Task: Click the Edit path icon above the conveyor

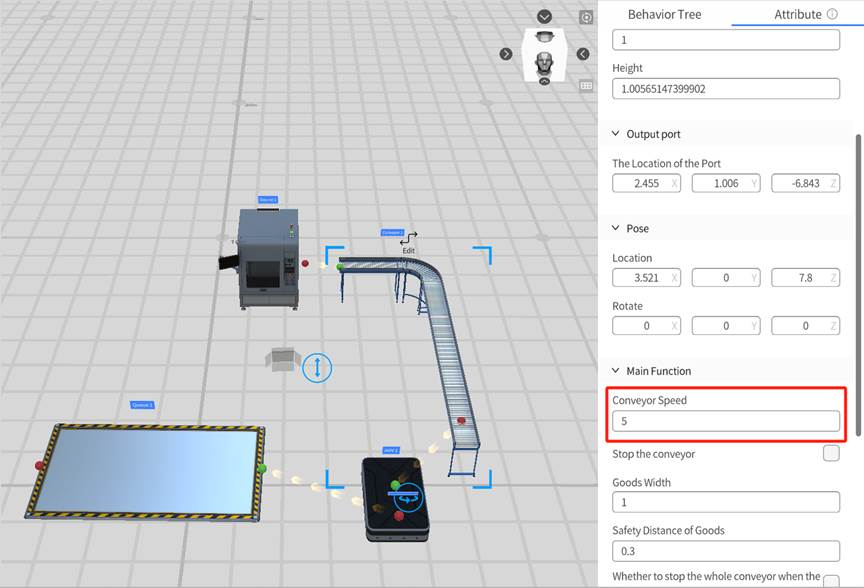Action: (x=408, y=239)
